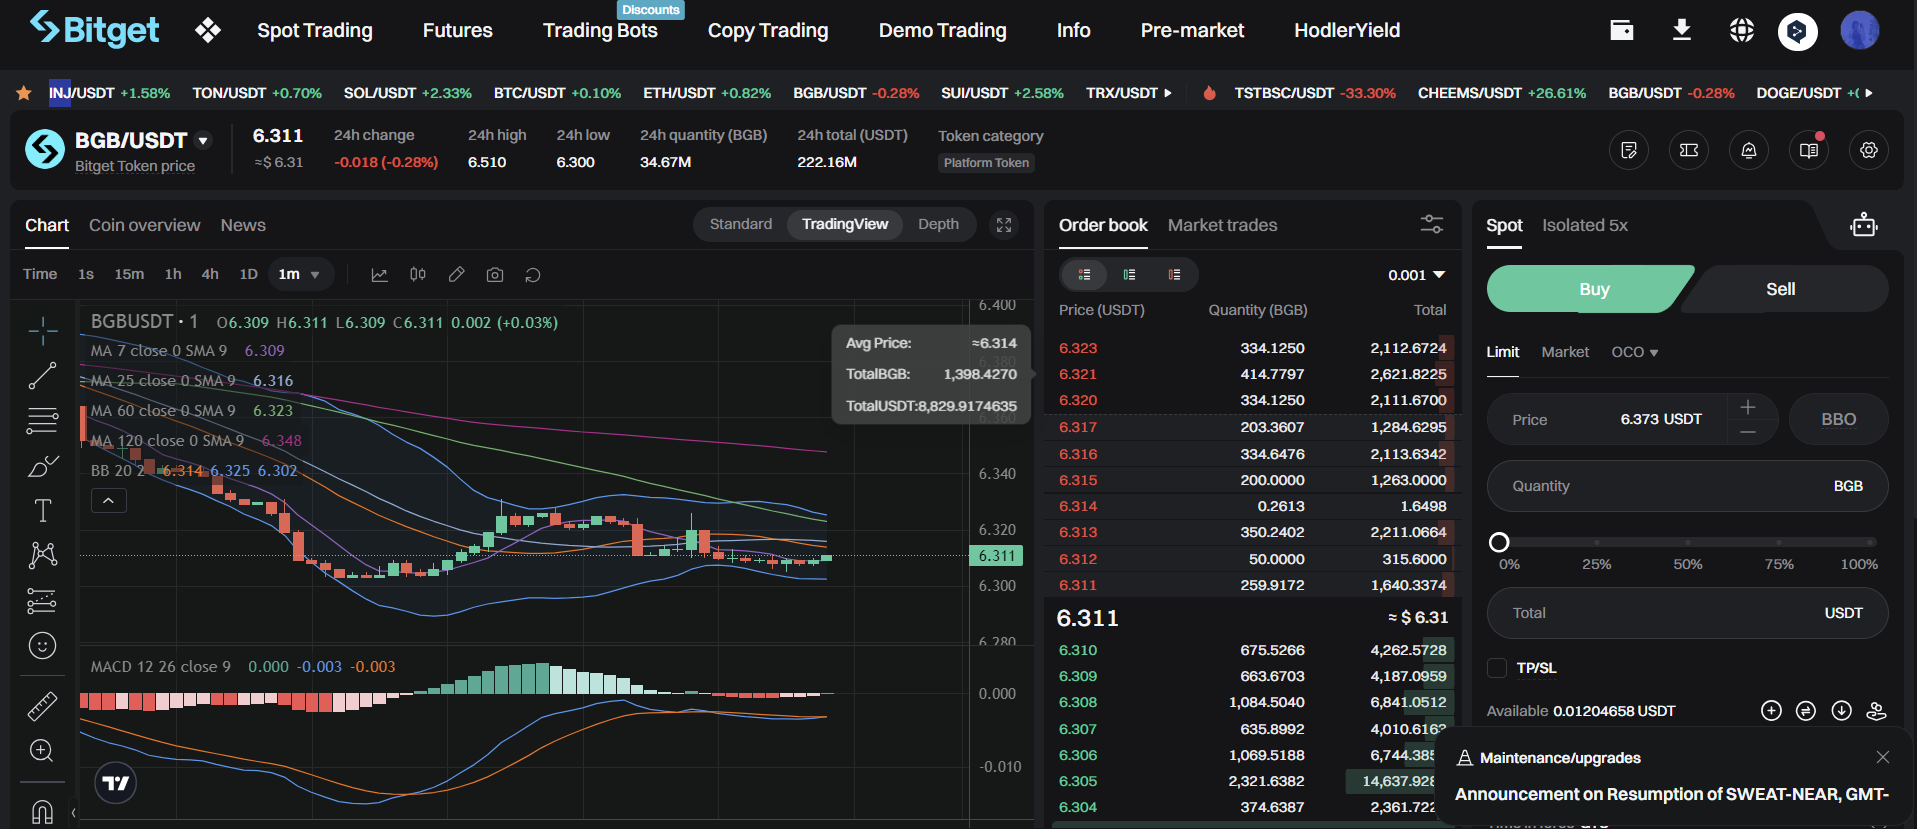Increase price with plus stepper
Screen dimensions: 1917x829
[x=1748, y=407]
